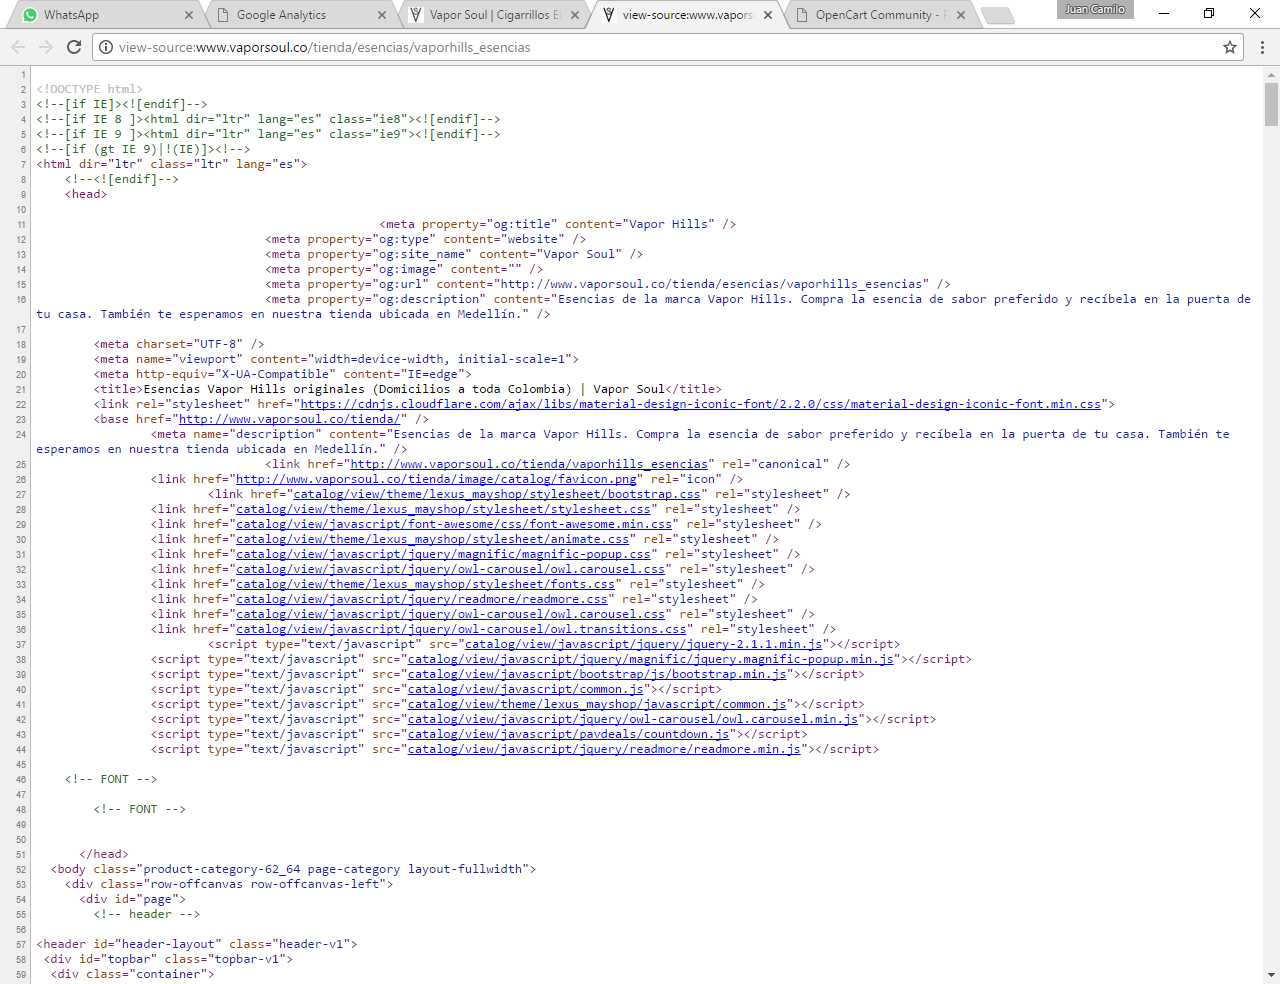The width and height of the screenshot is (1280, 984).
Task: Close the Google Analytics tab
Action: (x=382, y=15)
